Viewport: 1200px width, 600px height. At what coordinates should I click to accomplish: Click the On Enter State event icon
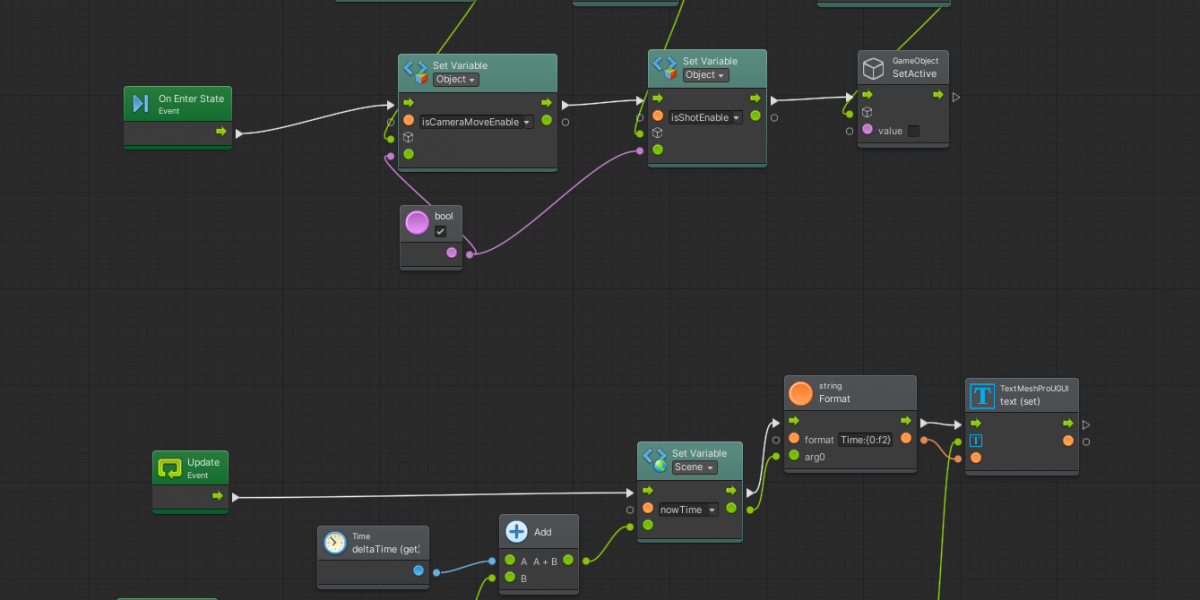tap(141, 104)
